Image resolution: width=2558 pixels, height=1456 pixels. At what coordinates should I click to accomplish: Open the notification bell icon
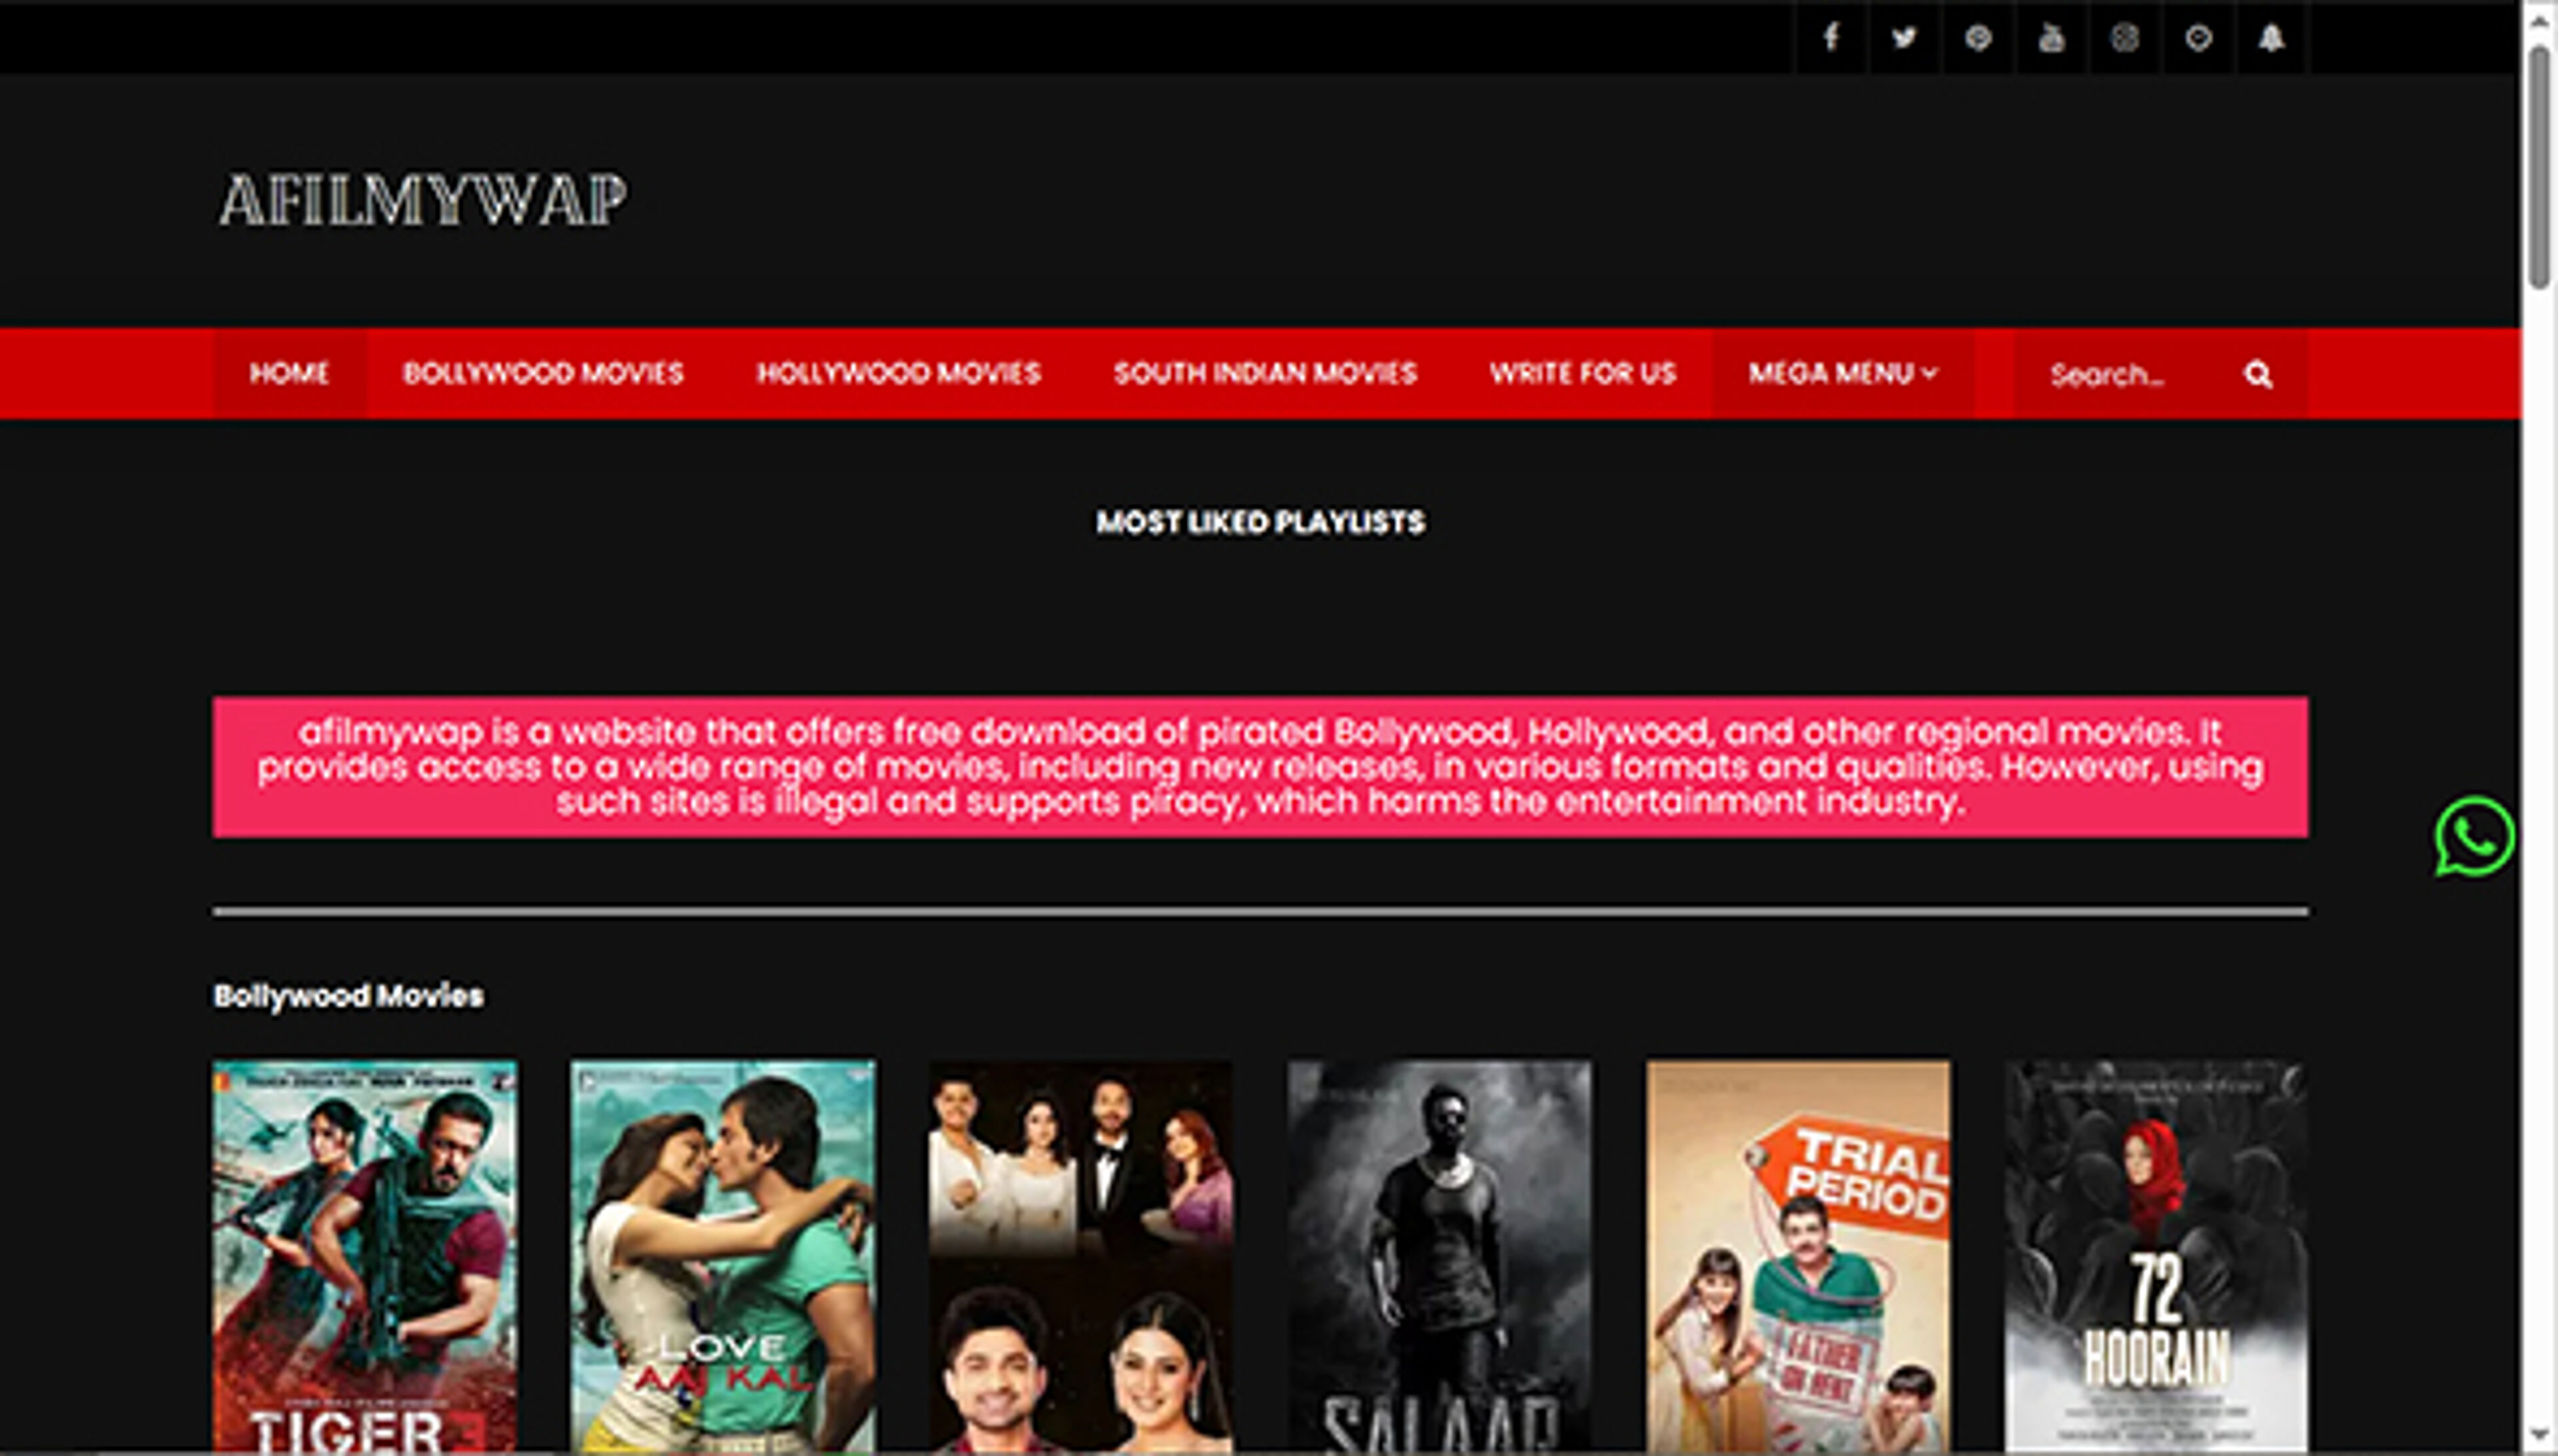click(2272, 38)
